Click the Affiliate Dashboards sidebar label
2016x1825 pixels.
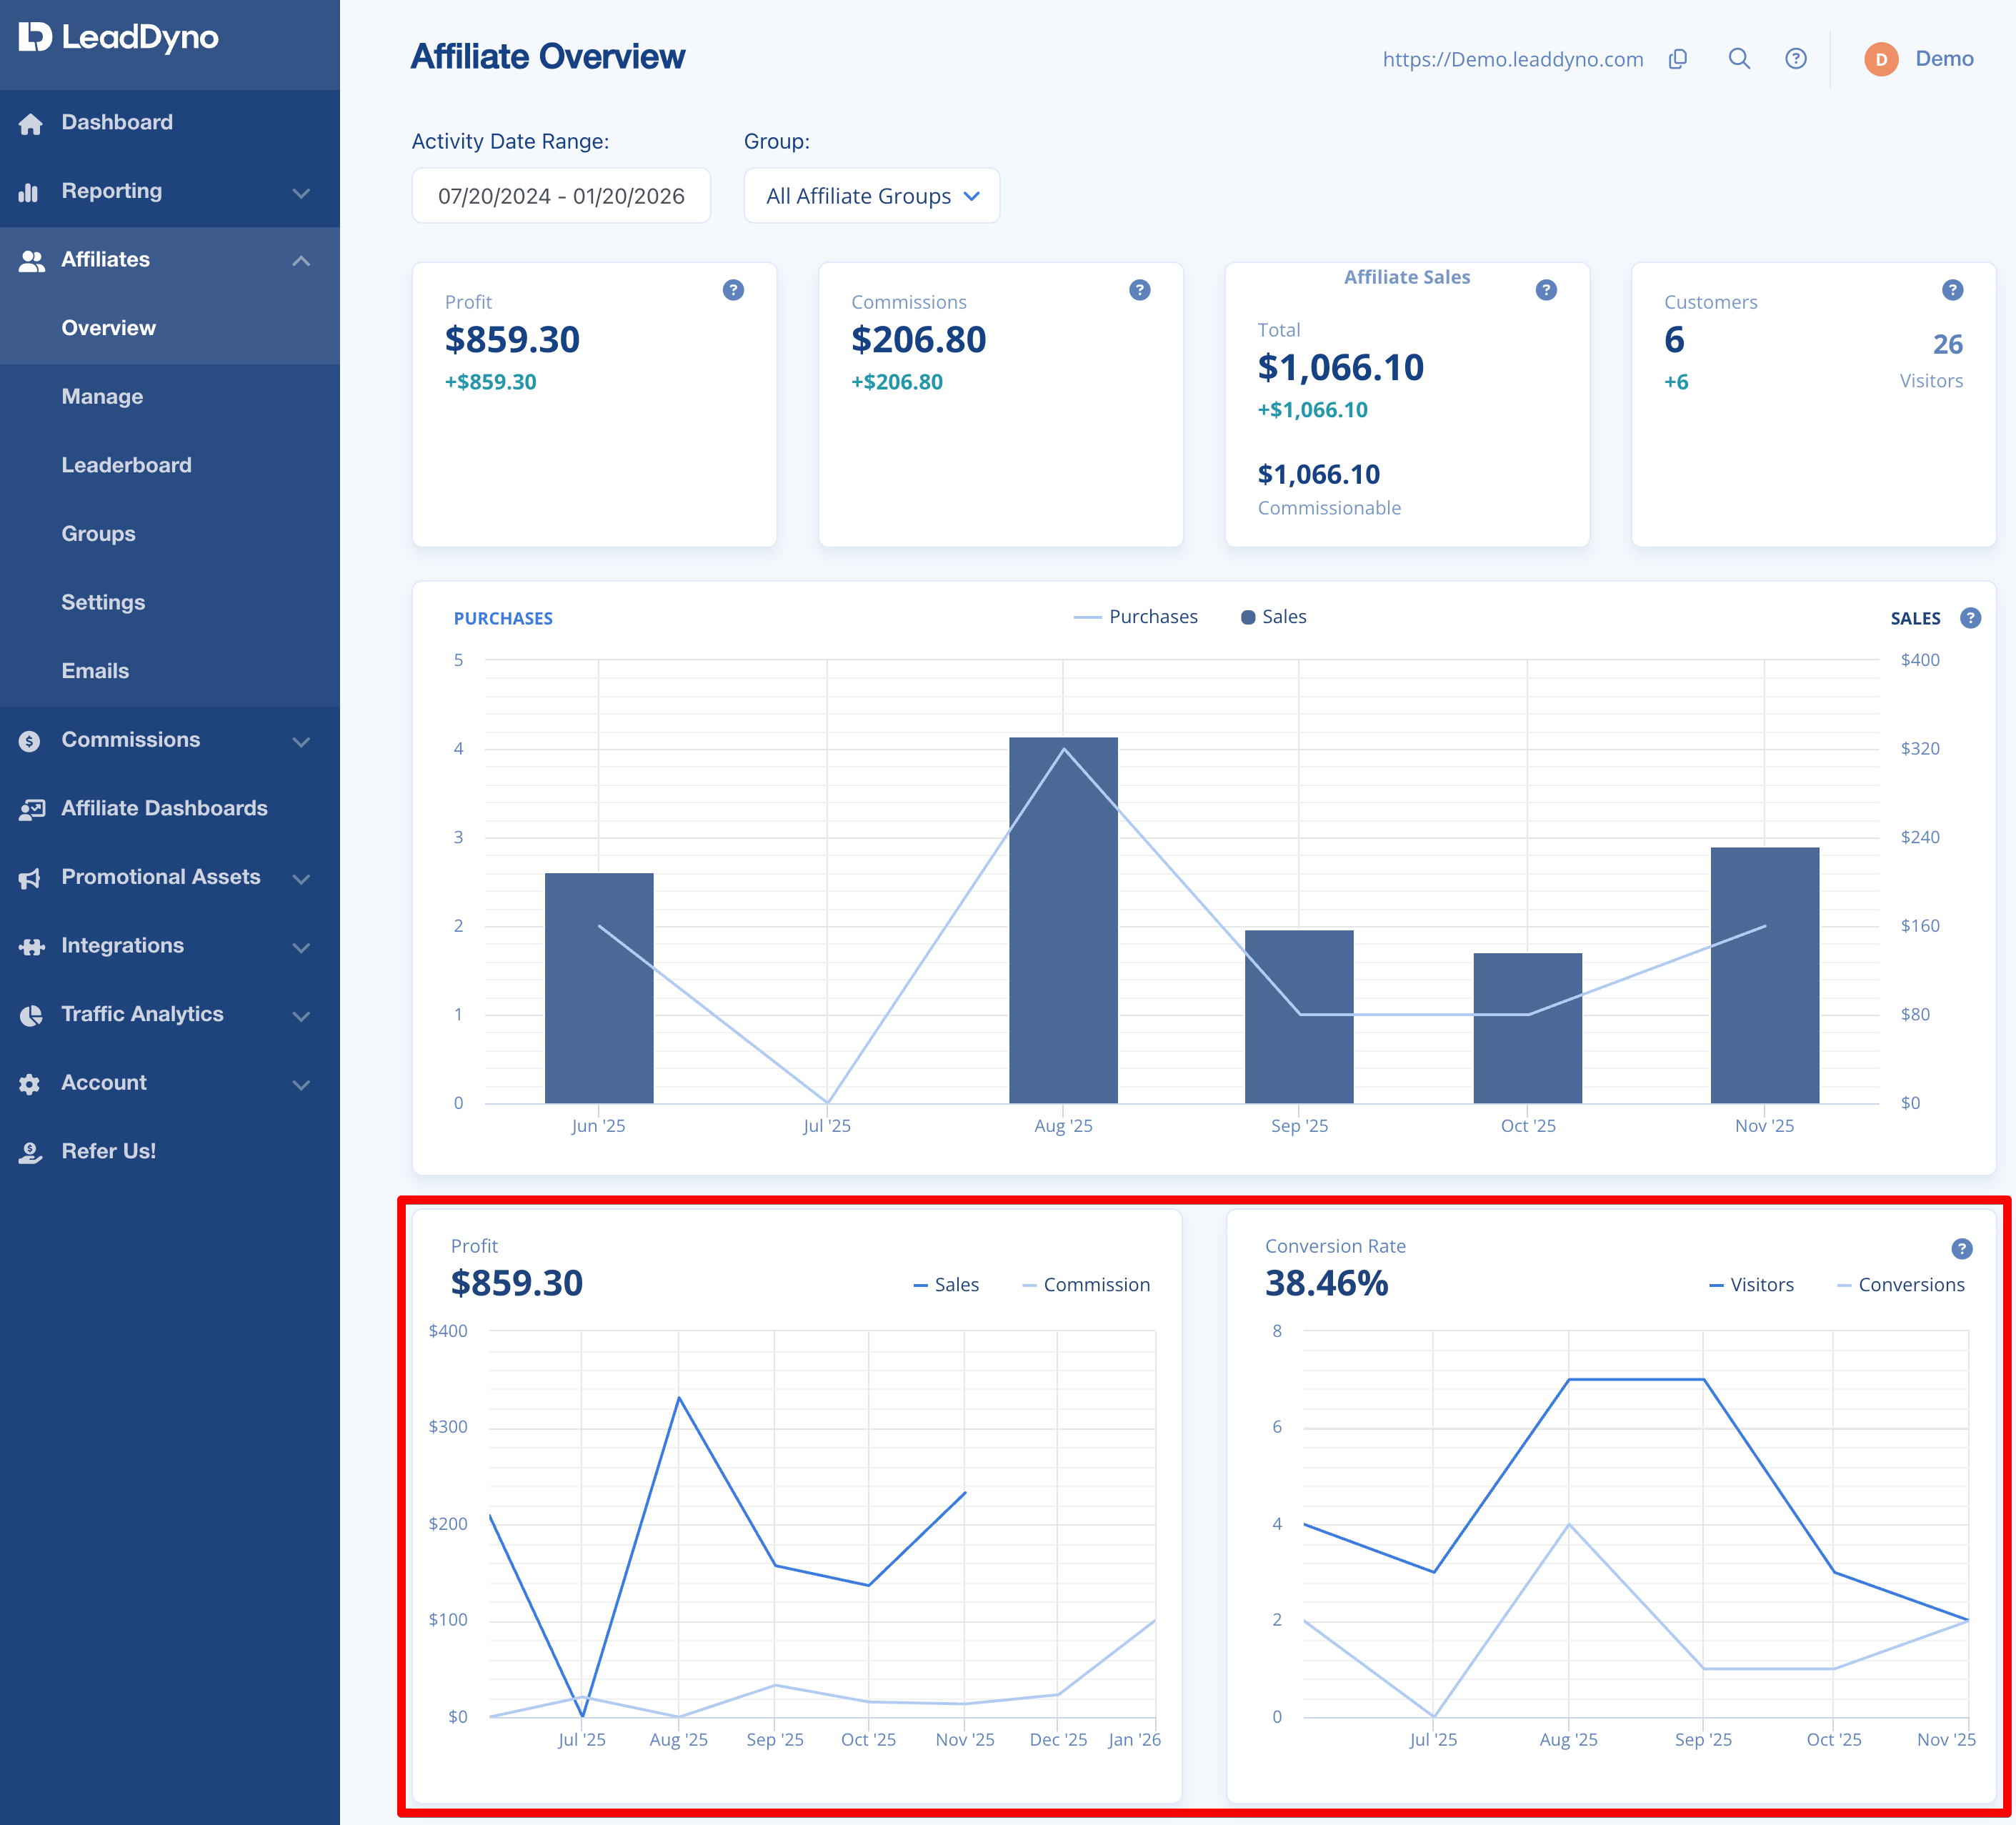coord(164,809)
